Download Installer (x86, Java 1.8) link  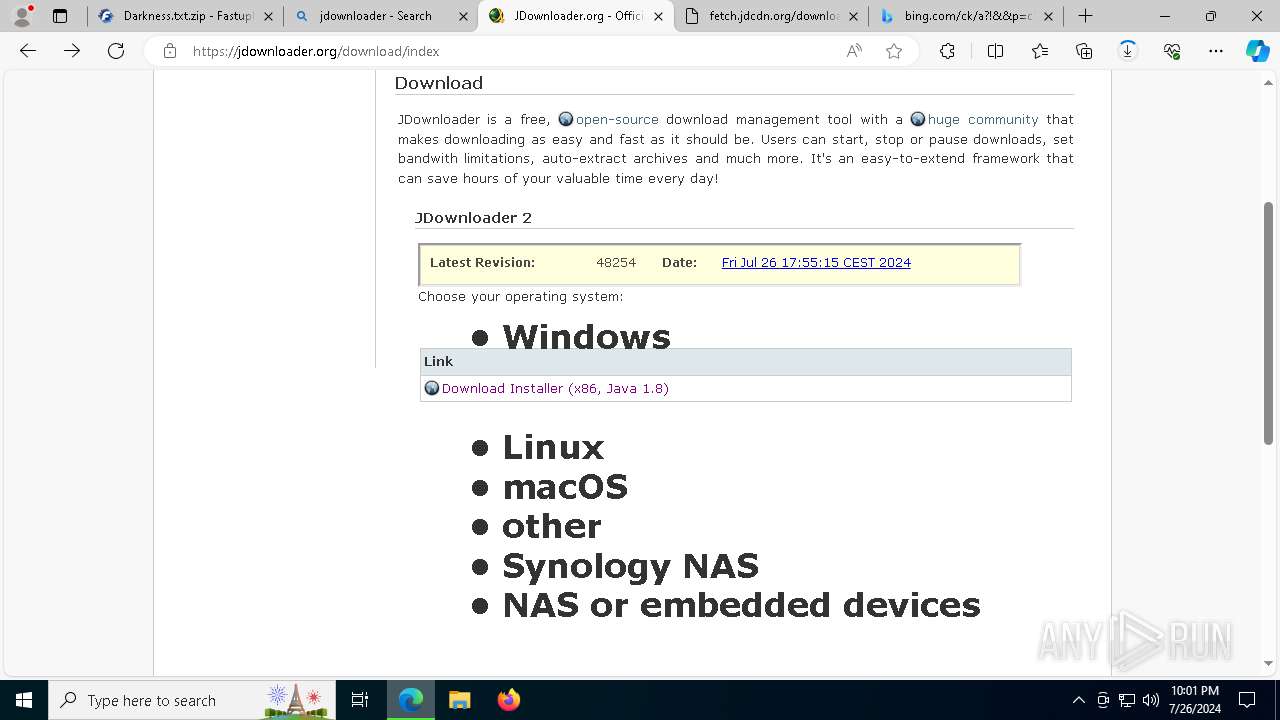[x=555, y=388]
